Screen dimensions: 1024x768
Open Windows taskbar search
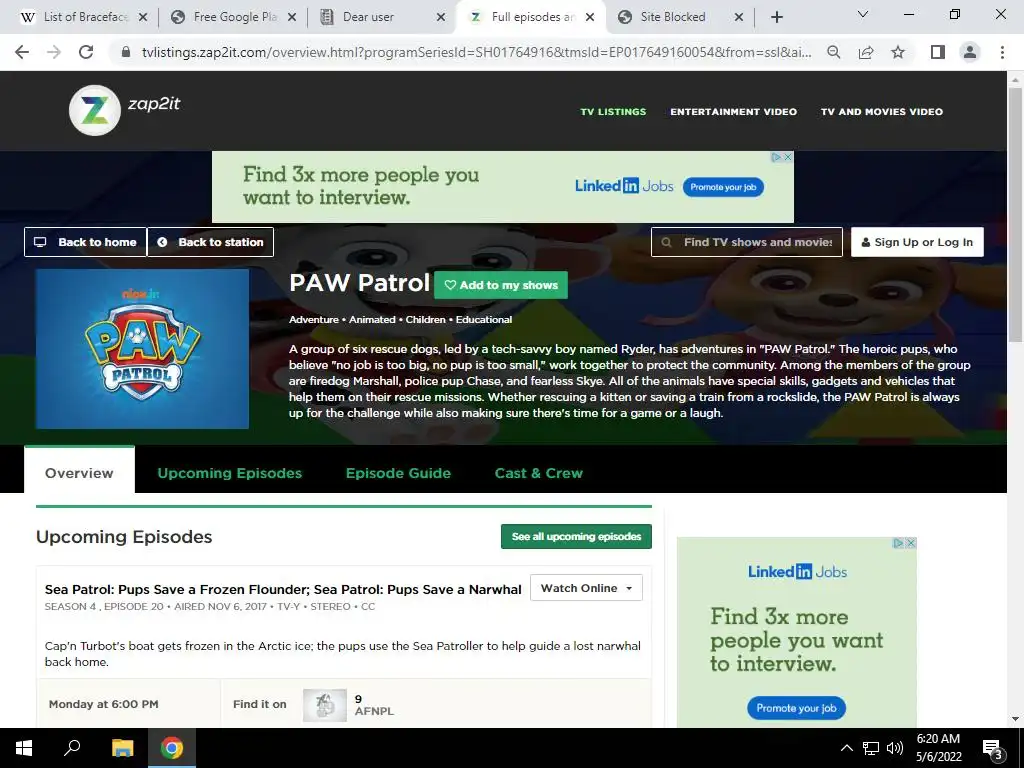pos(72,748)
